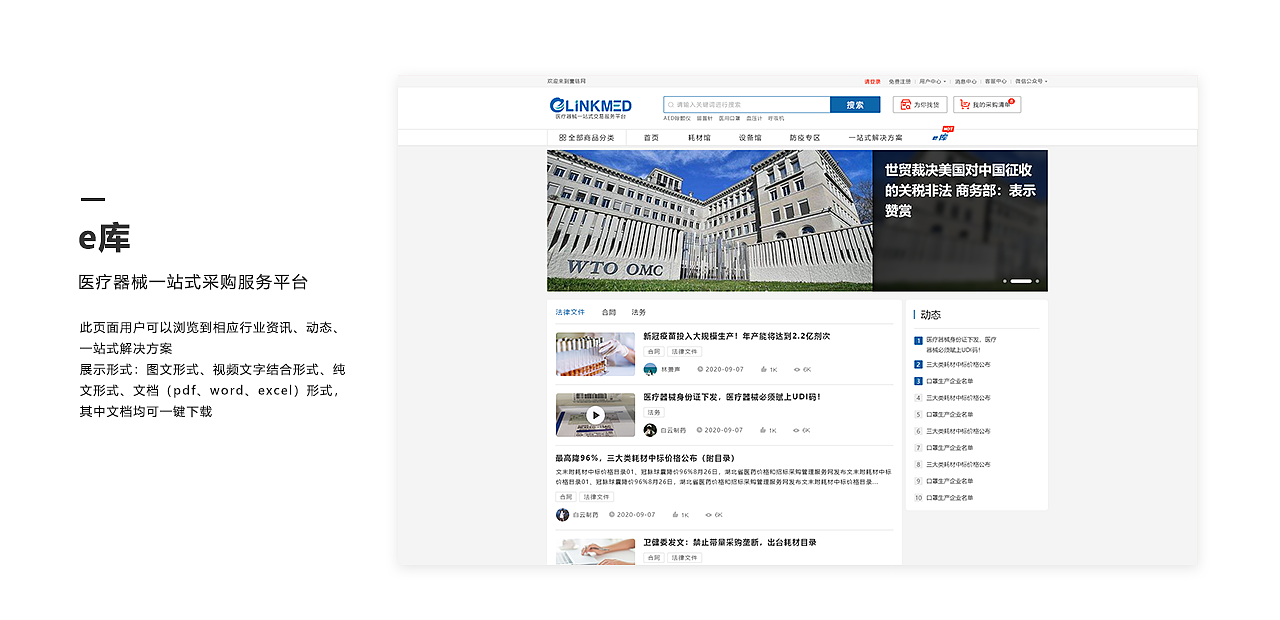Open 设备馆 in the navigation bar
The image size is (1280, 620).
[750, 138]
